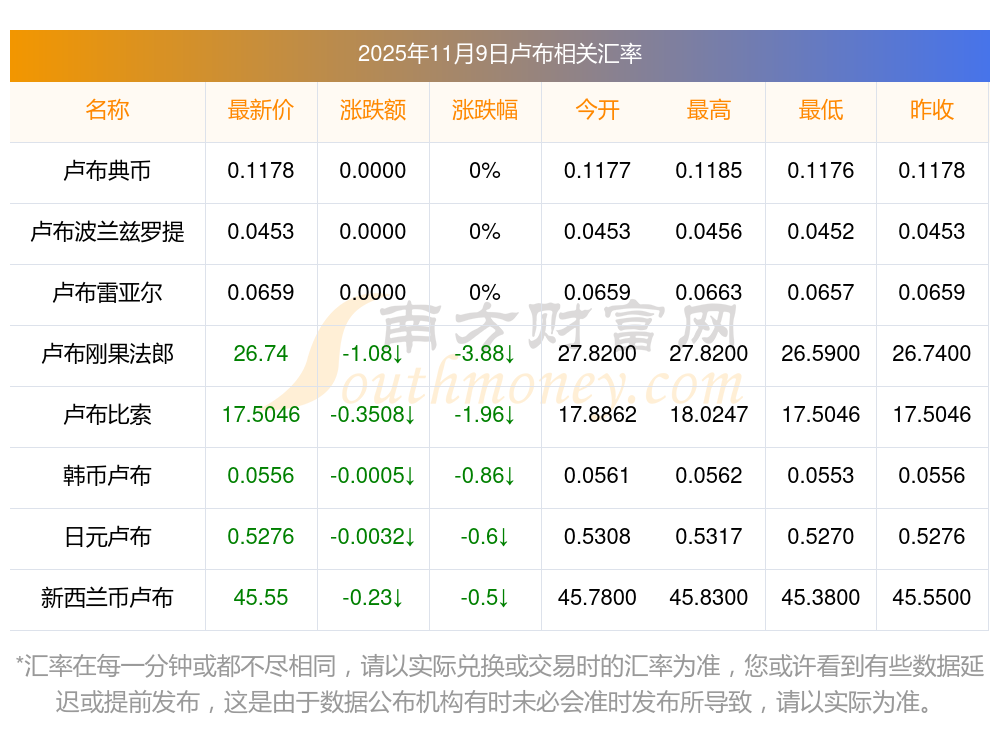
Task: Click 新西兰币卢布 opening value 45.7800
Action: click(597, 598)
